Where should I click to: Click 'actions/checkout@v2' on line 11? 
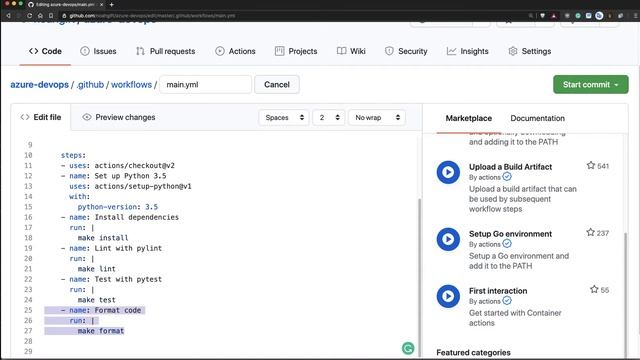[134, 165]
